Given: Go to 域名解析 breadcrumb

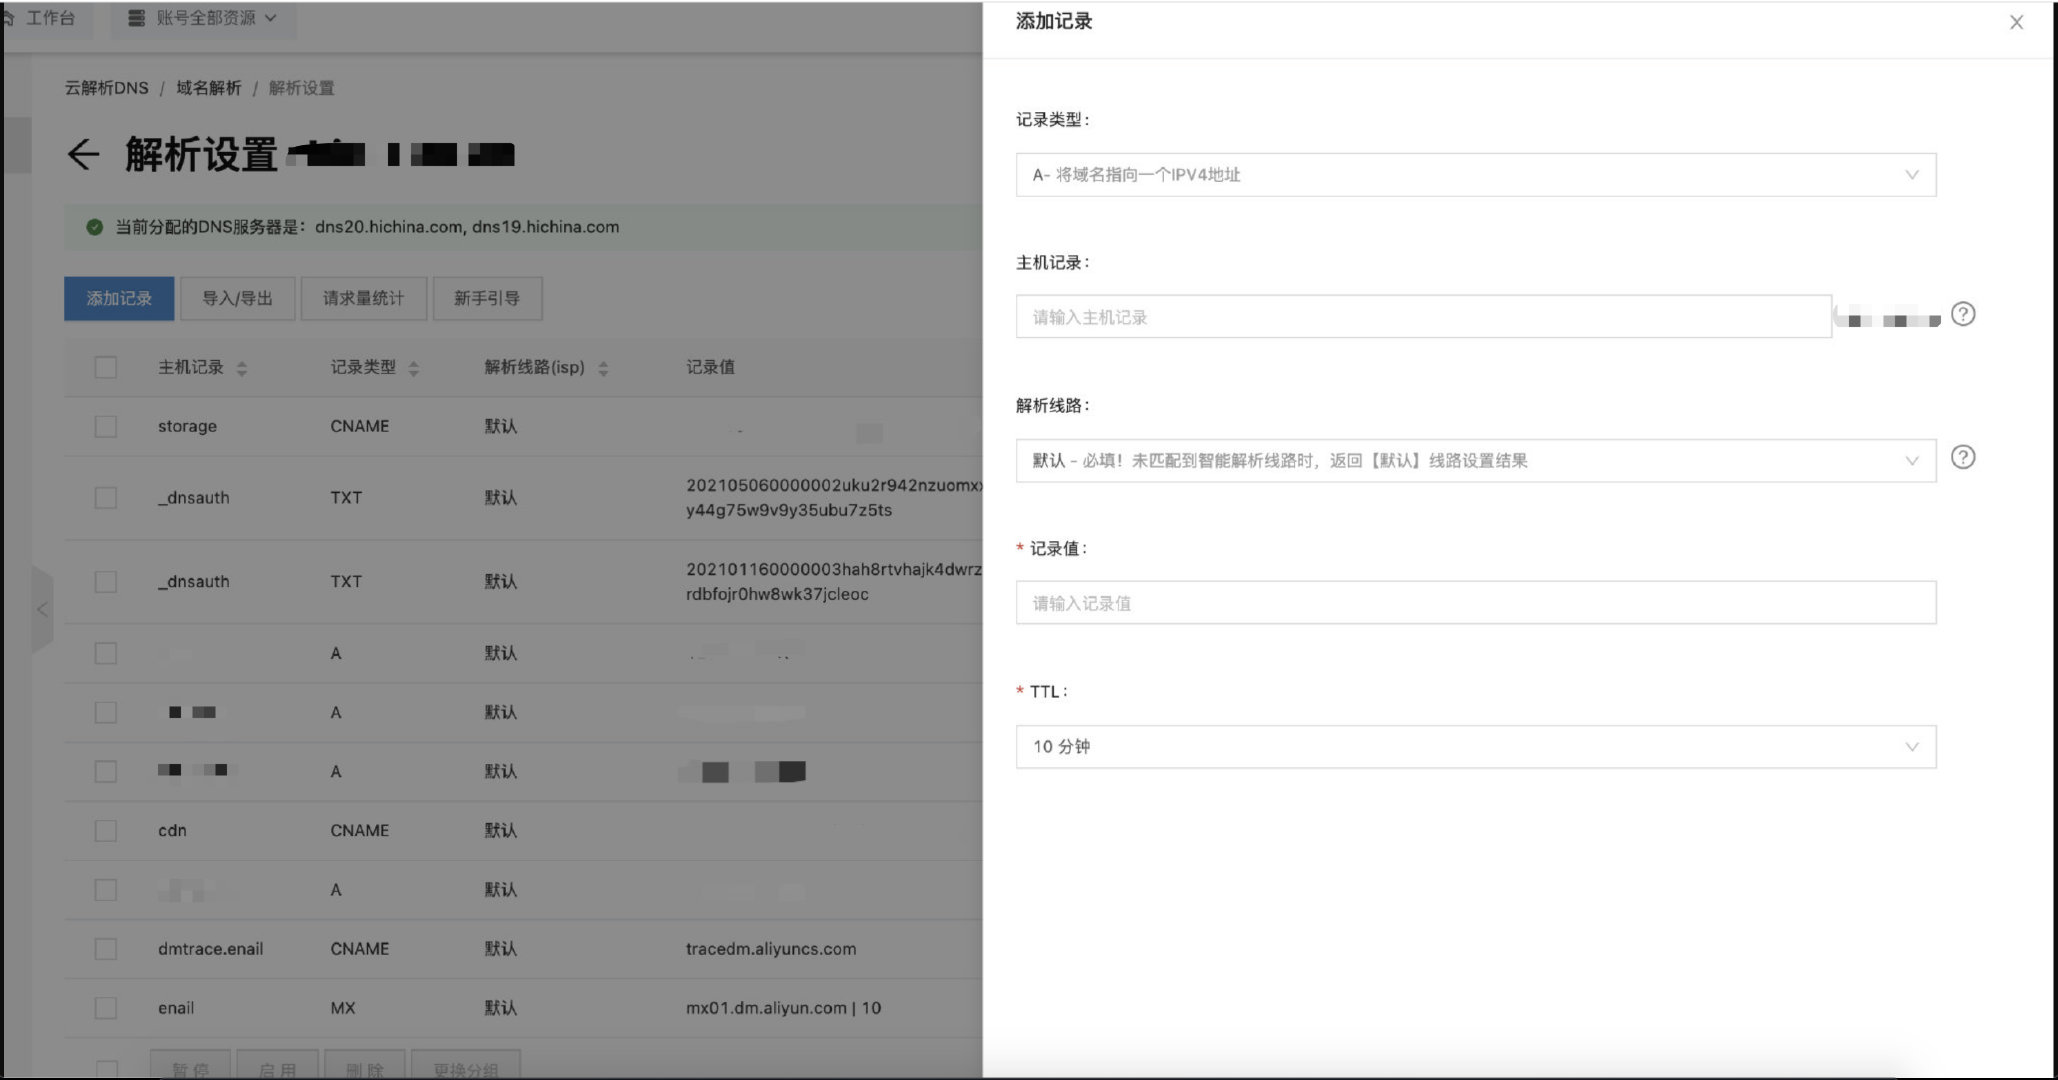Looking at the screenshot, I should coord(209,88).
